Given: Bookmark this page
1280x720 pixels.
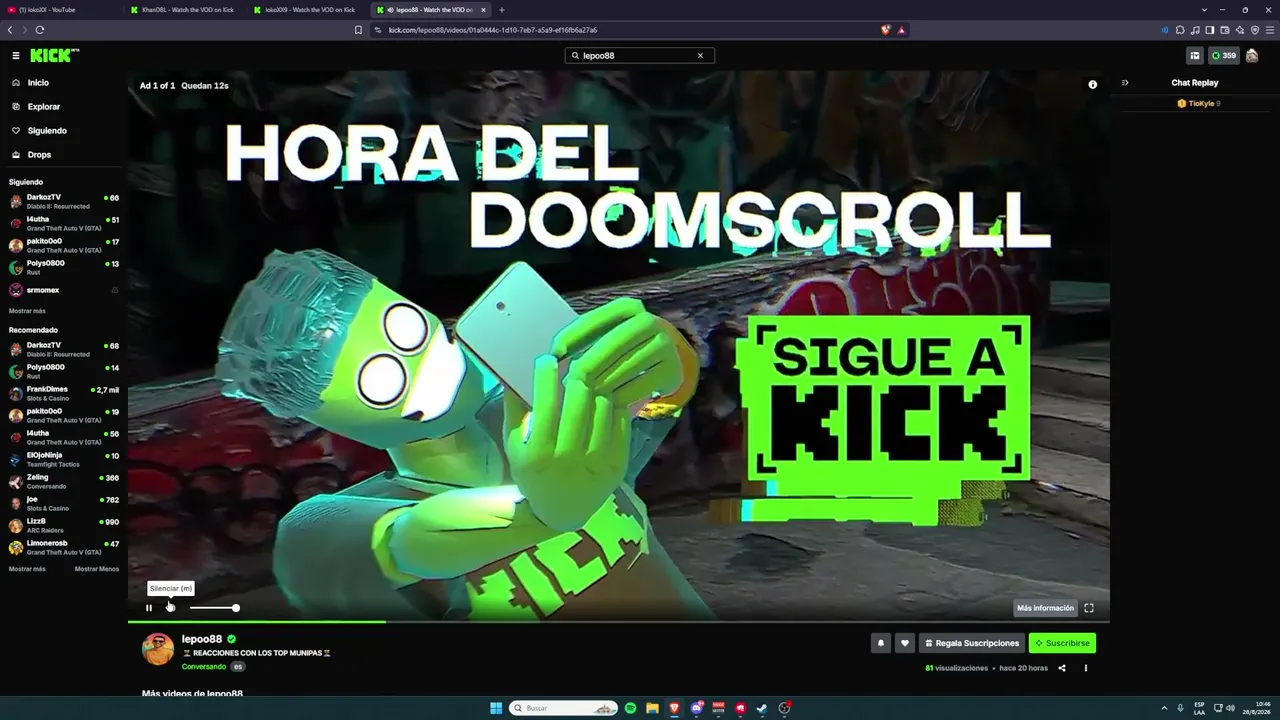Looking at the screenshot, I should pyautogui.click(x=358, y=30).
